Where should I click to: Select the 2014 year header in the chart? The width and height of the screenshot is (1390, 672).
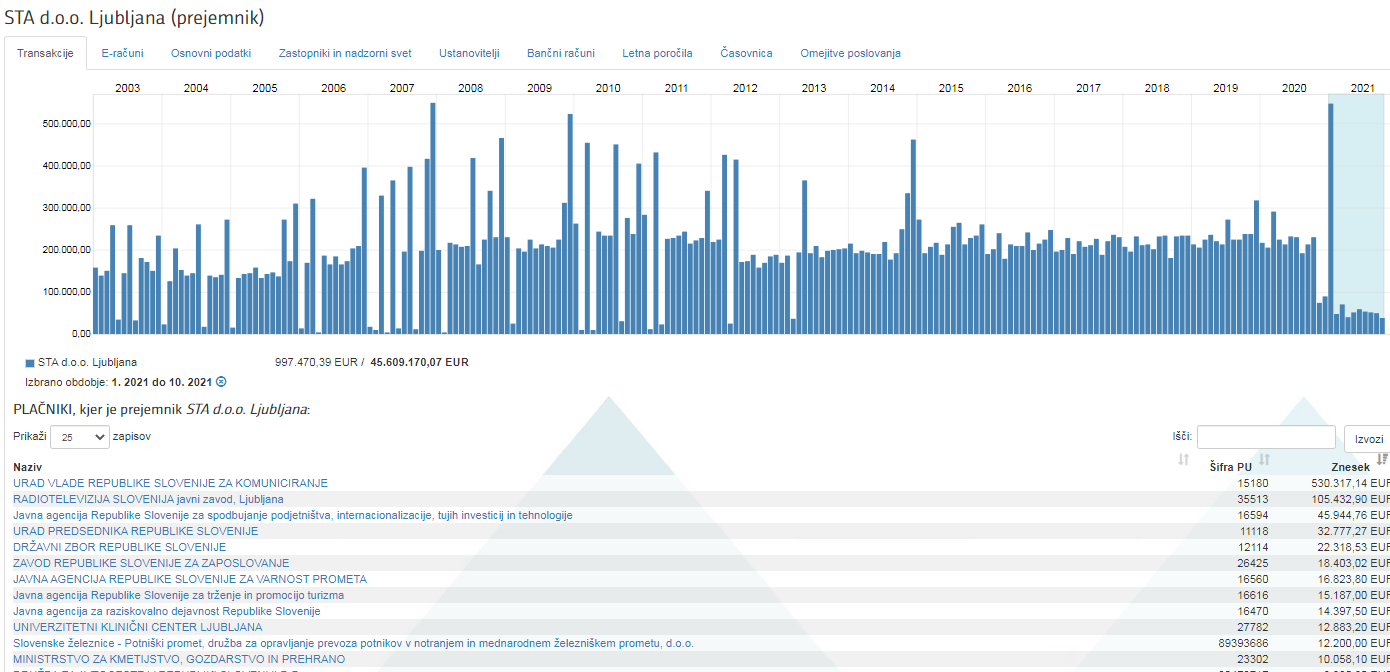point(882,88)
